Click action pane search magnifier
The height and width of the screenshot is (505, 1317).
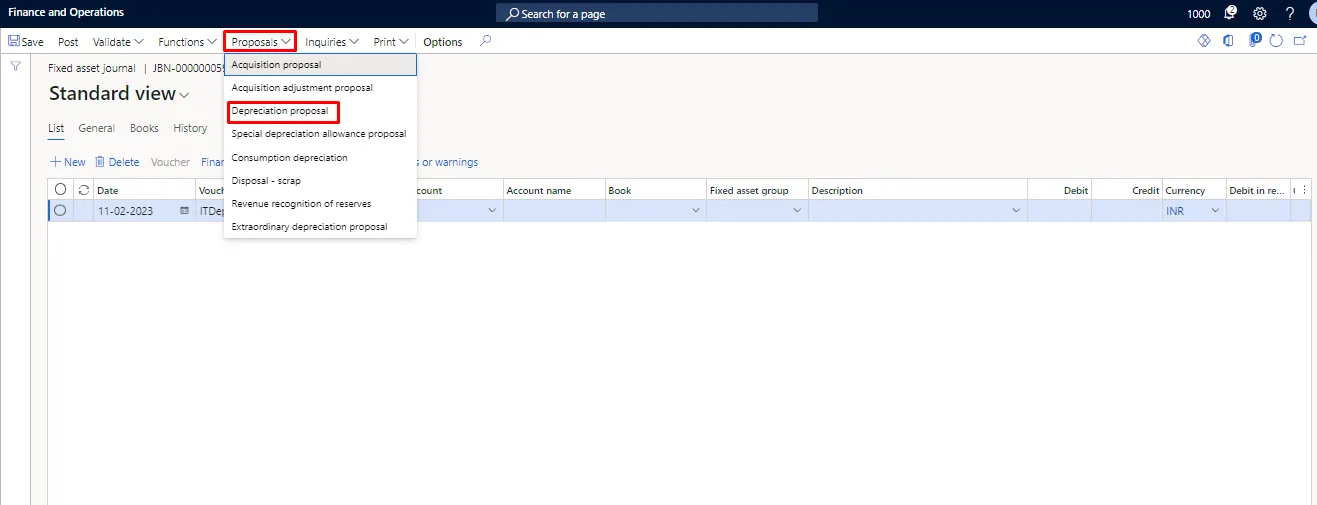486,41
